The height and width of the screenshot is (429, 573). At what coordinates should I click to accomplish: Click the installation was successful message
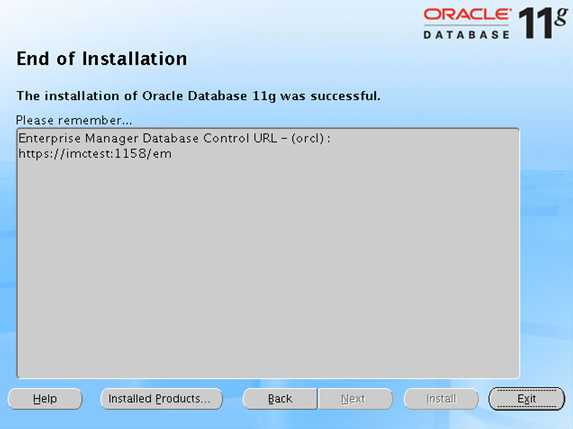pyautogui.click(x=198, y=96)
